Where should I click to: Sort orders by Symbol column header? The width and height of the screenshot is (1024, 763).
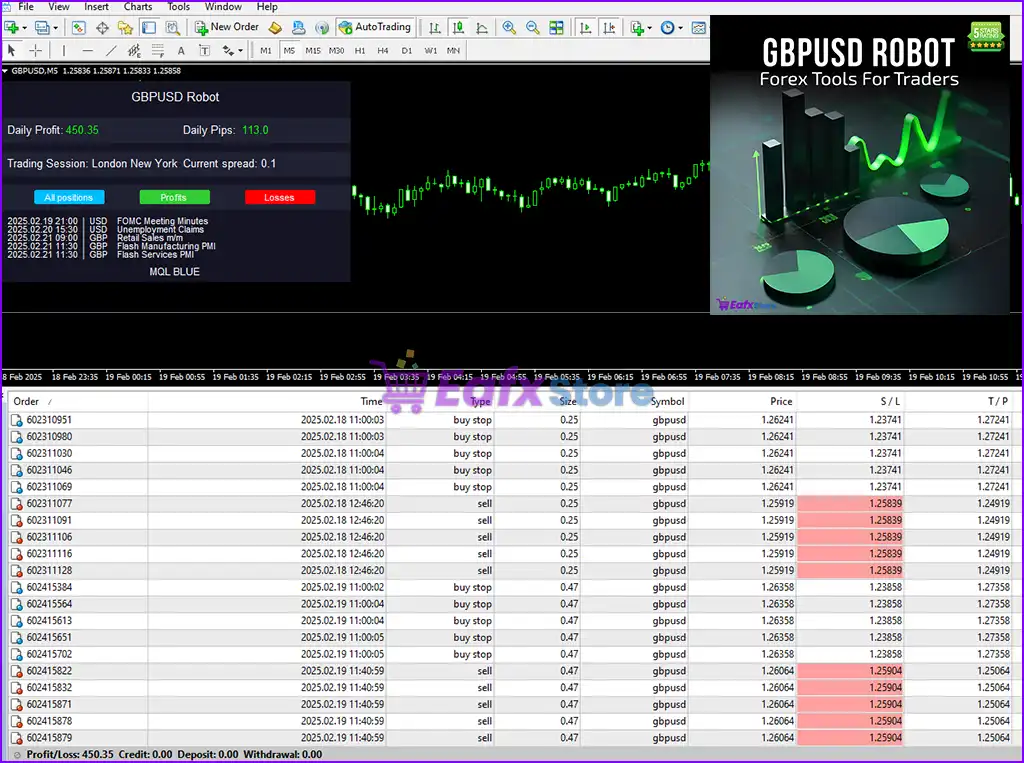click(667, 401)
